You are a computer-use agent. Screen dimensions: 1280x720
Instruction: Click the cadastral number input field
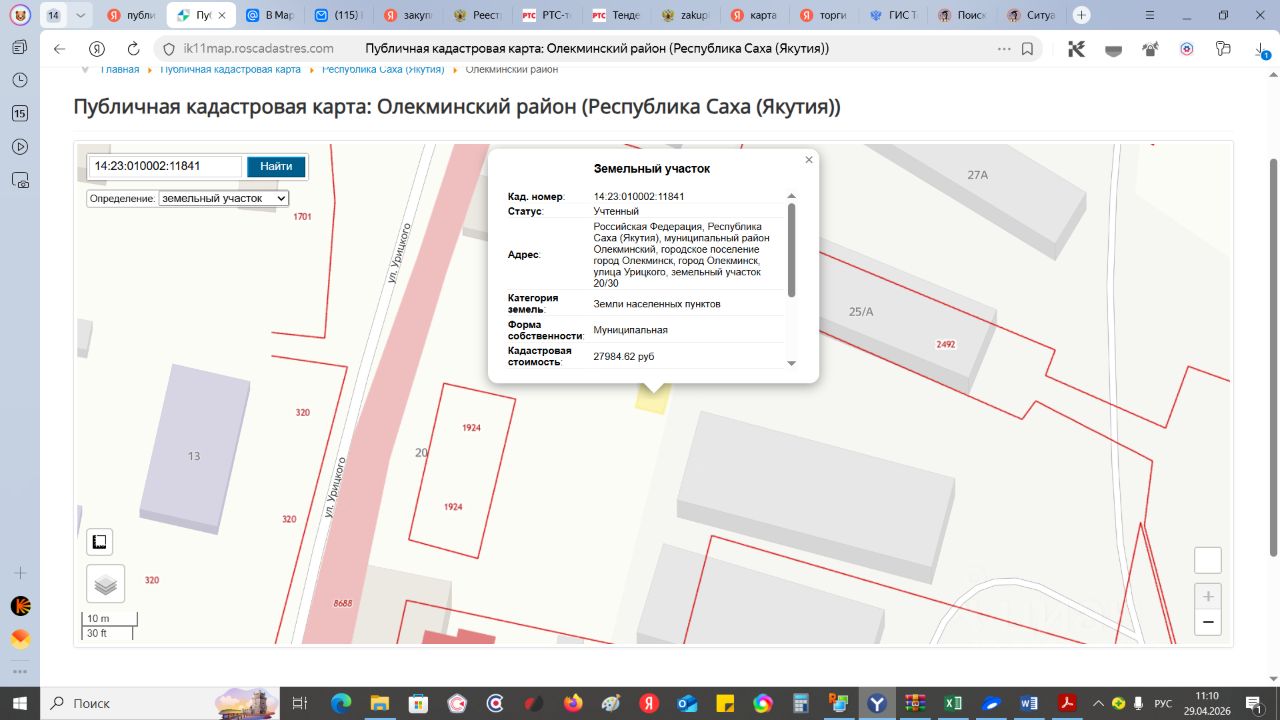pos(165,167)
